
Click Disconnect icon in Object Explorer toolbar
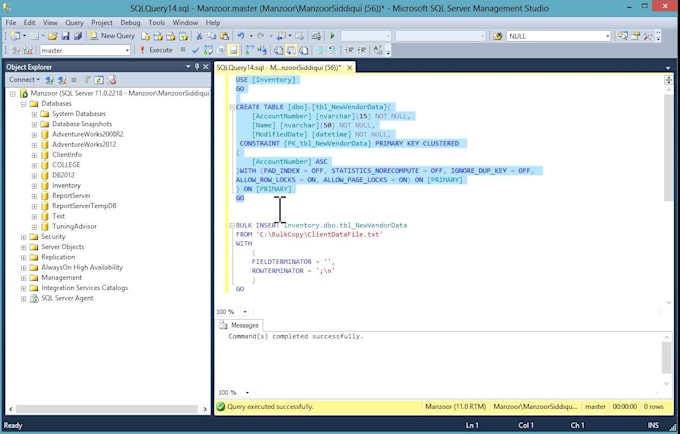click(62, 80)
